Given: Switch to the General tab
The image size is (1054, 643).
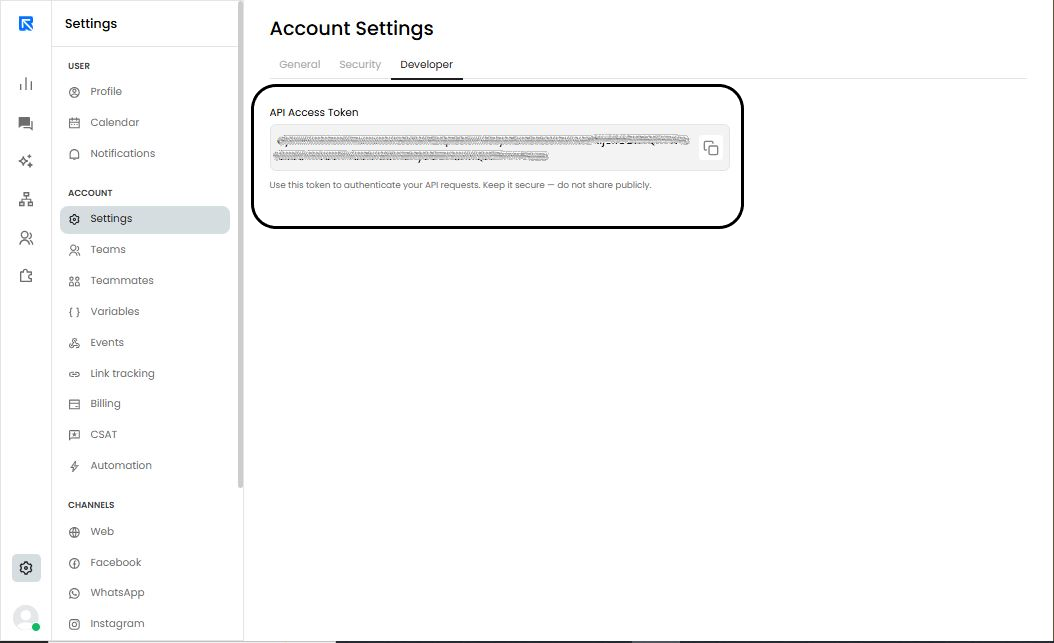Looking at the screenshot, I should 299,64.
